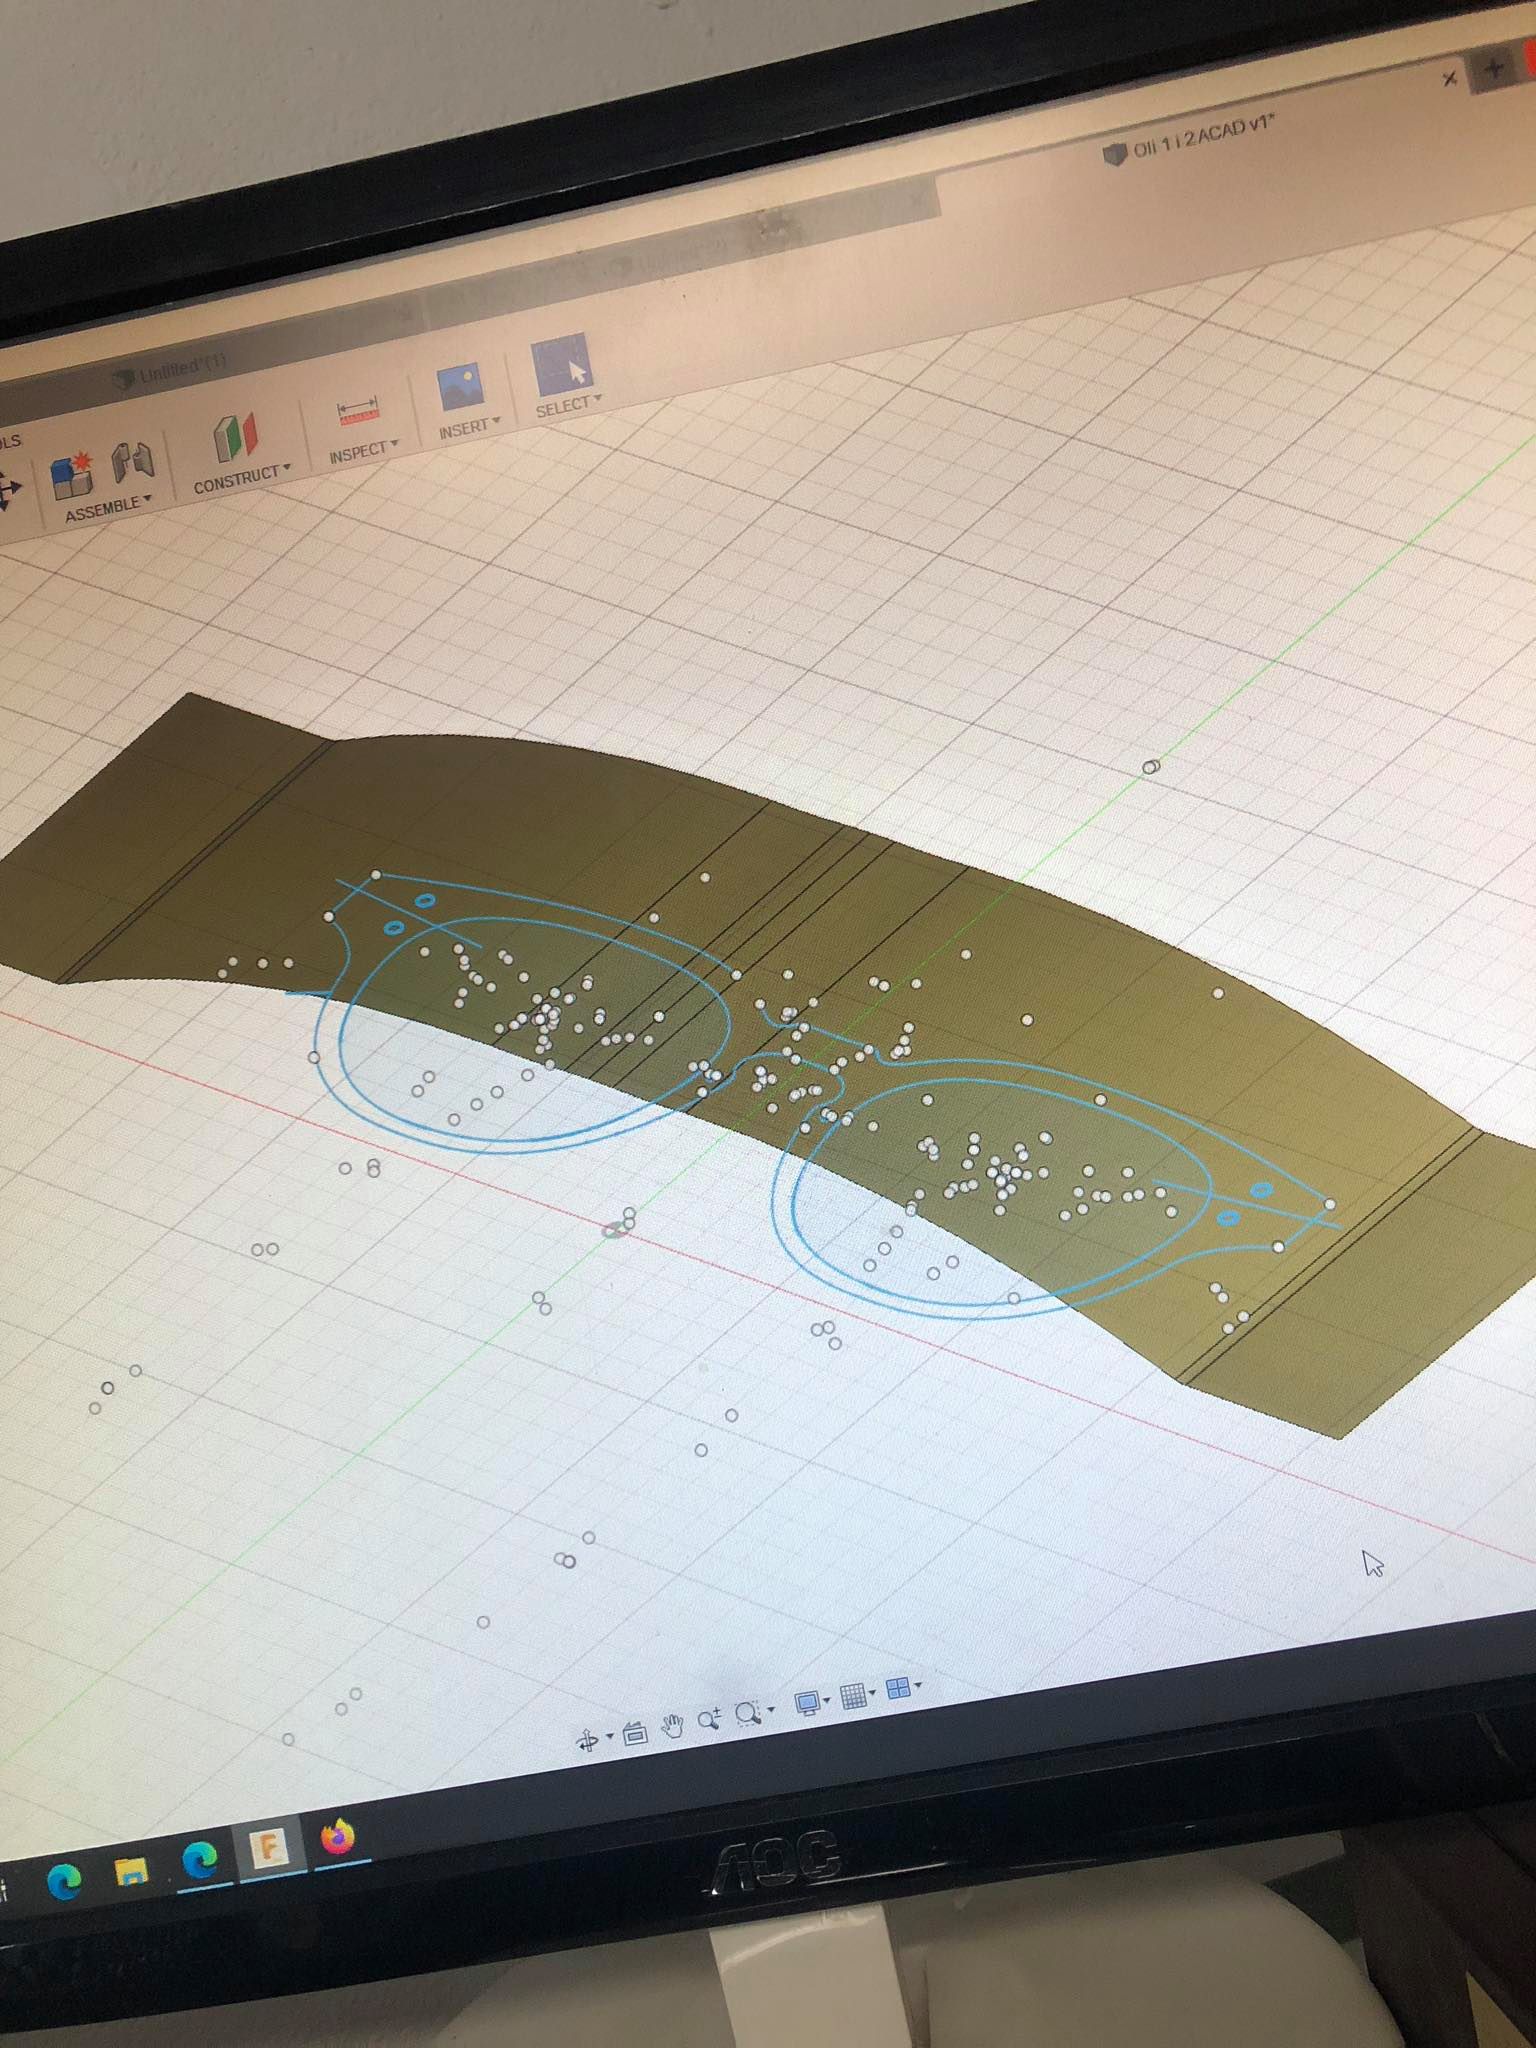Click the Joint icon in Assemble group
Image resolution: width=1536 pixels, height=2048 pixels.
(132, 463)
